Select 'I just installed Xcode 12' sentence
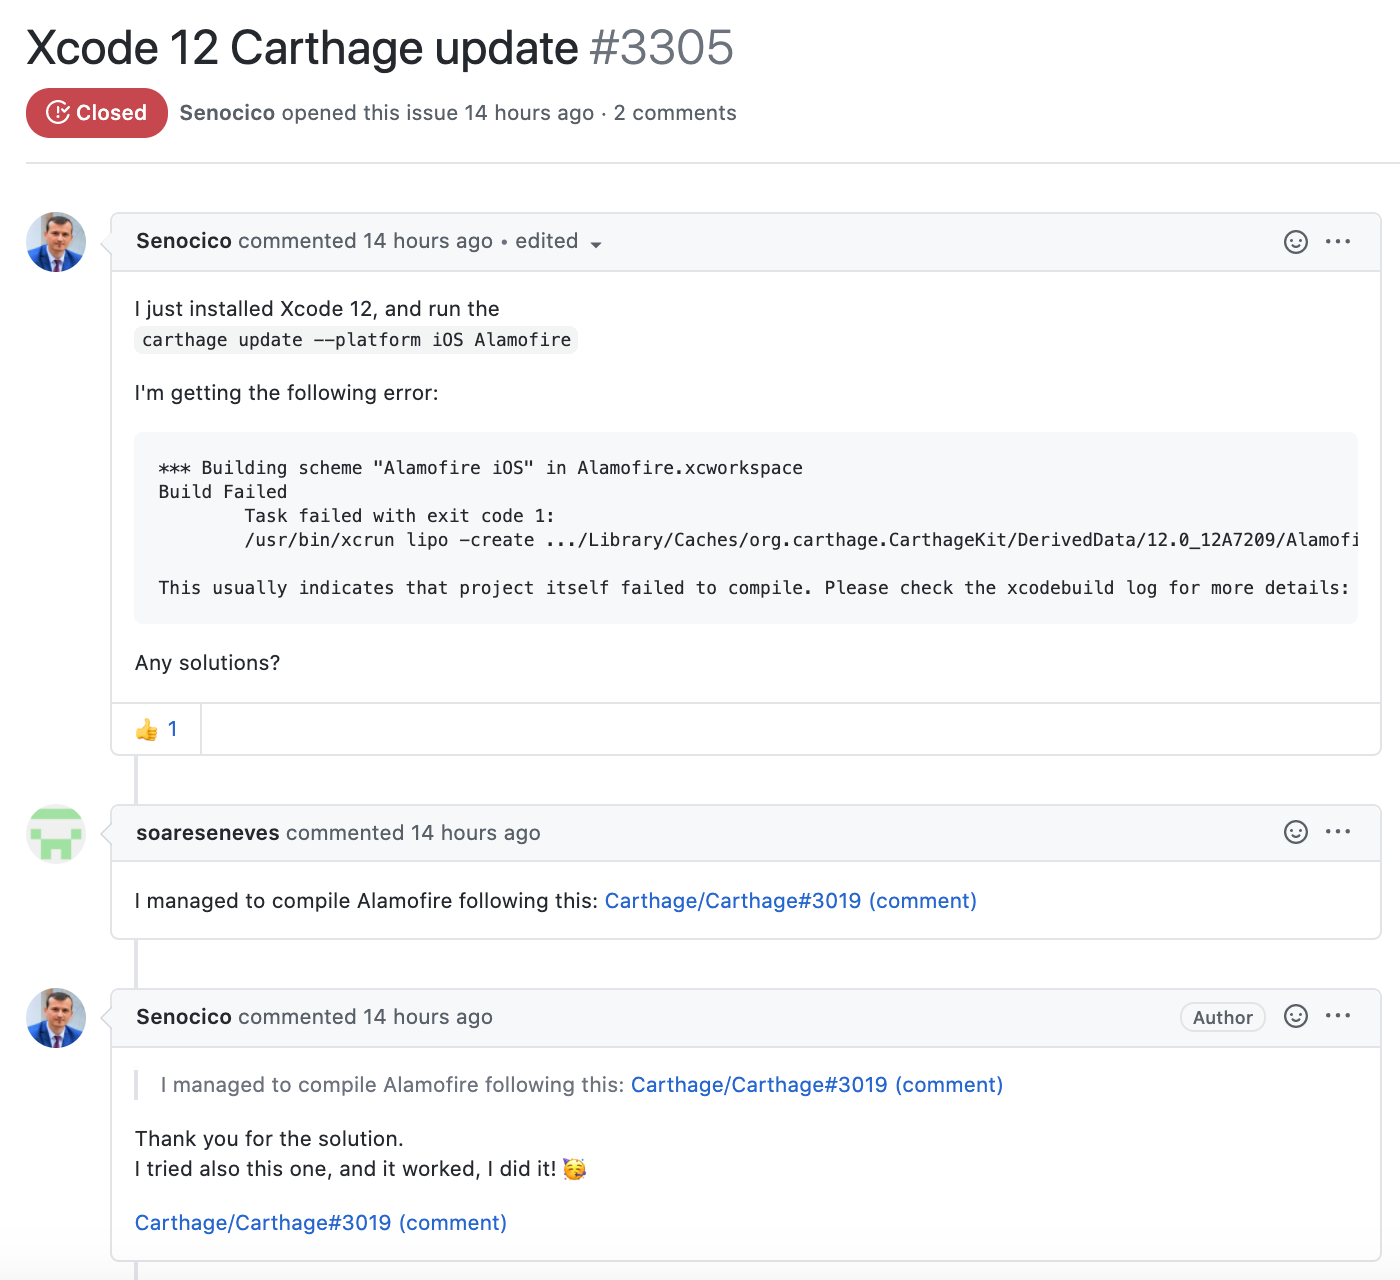 tap(317, 309)
